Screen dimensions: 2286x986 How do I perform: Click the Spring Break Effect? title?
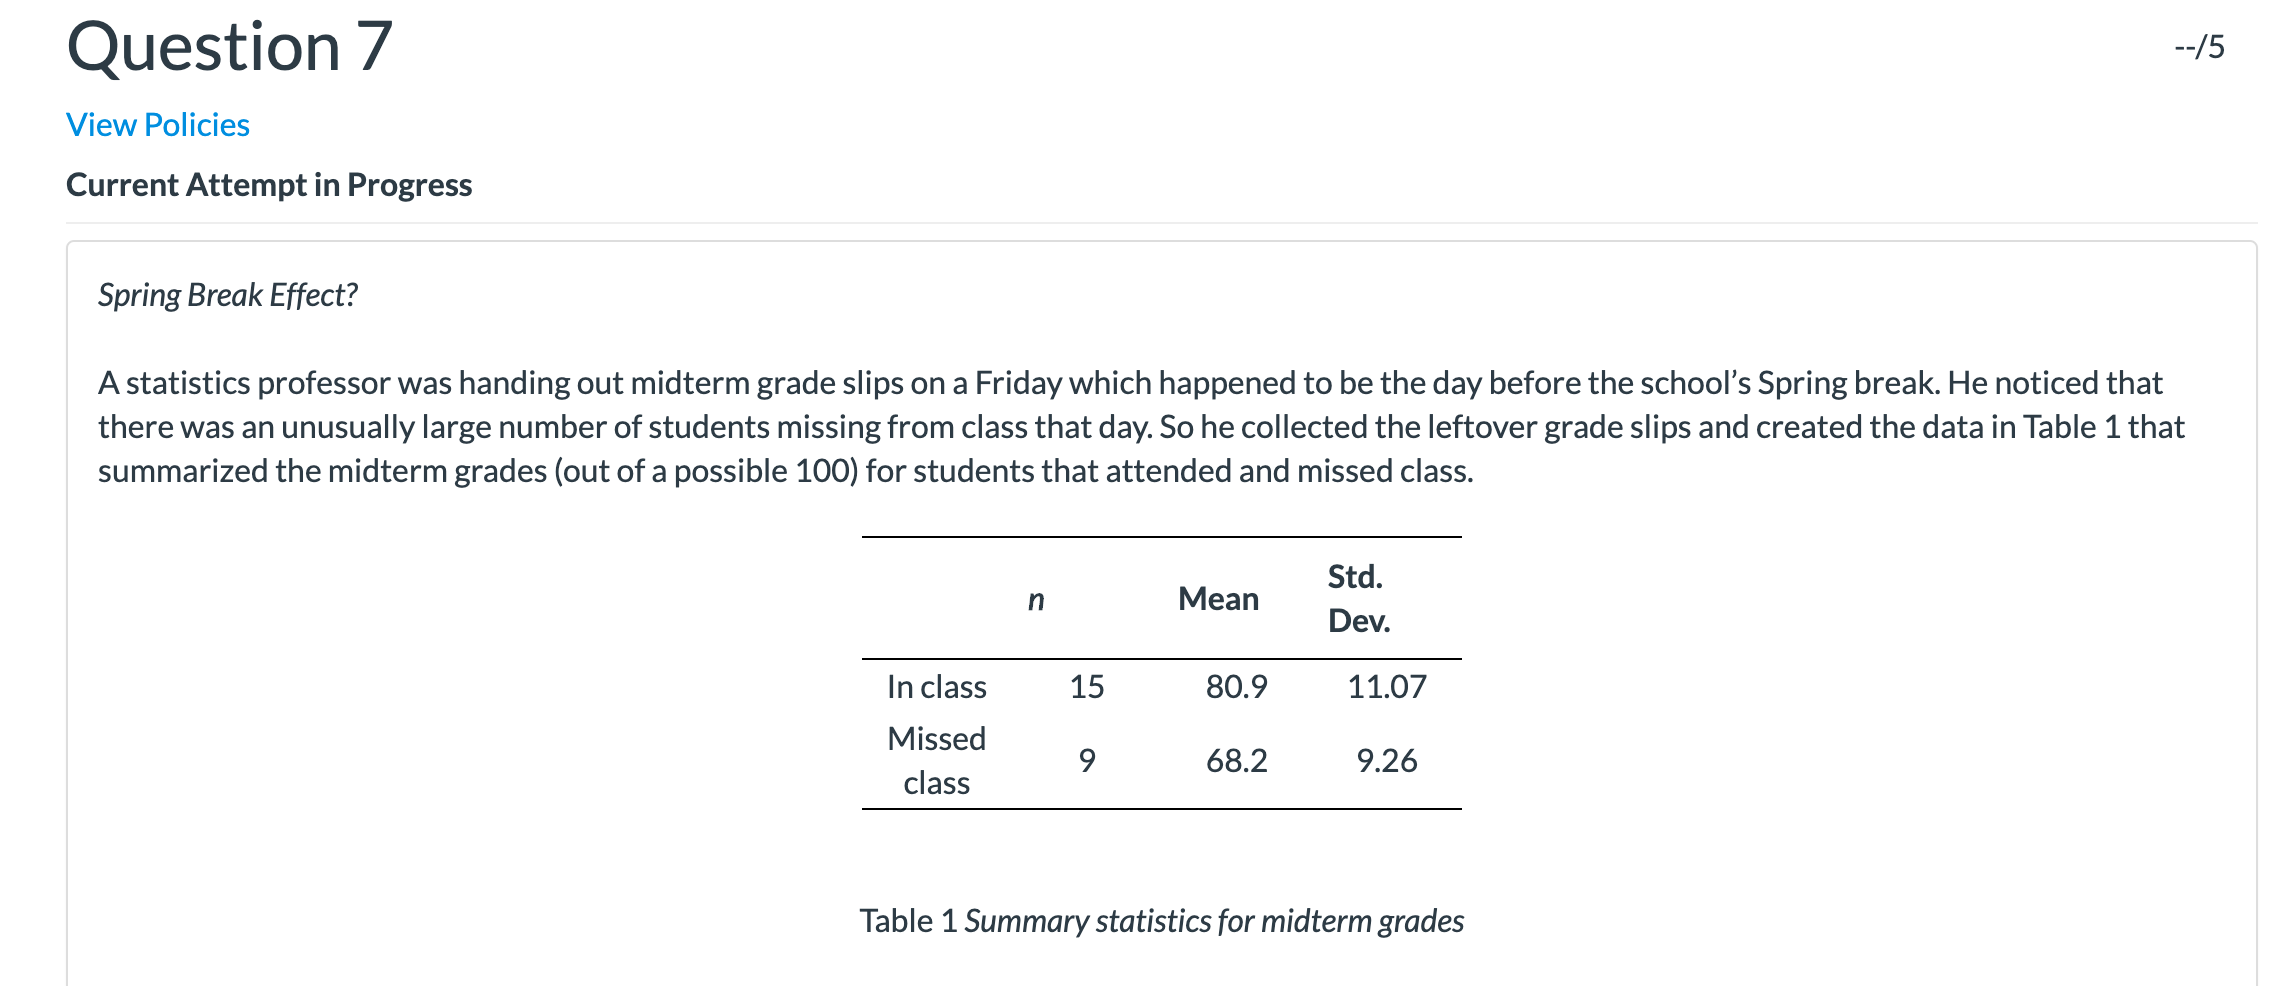[x=228, y=295]
